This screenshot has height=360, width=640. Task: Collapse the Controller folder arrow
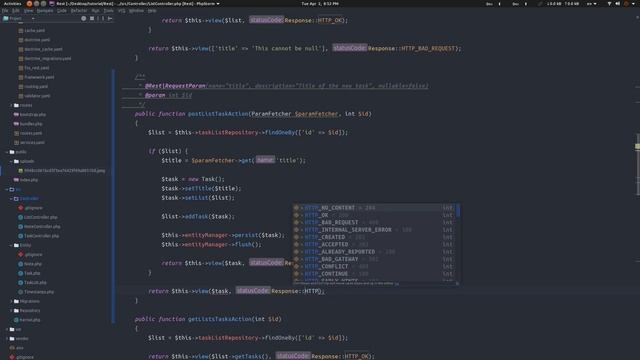tap(11, 198)
